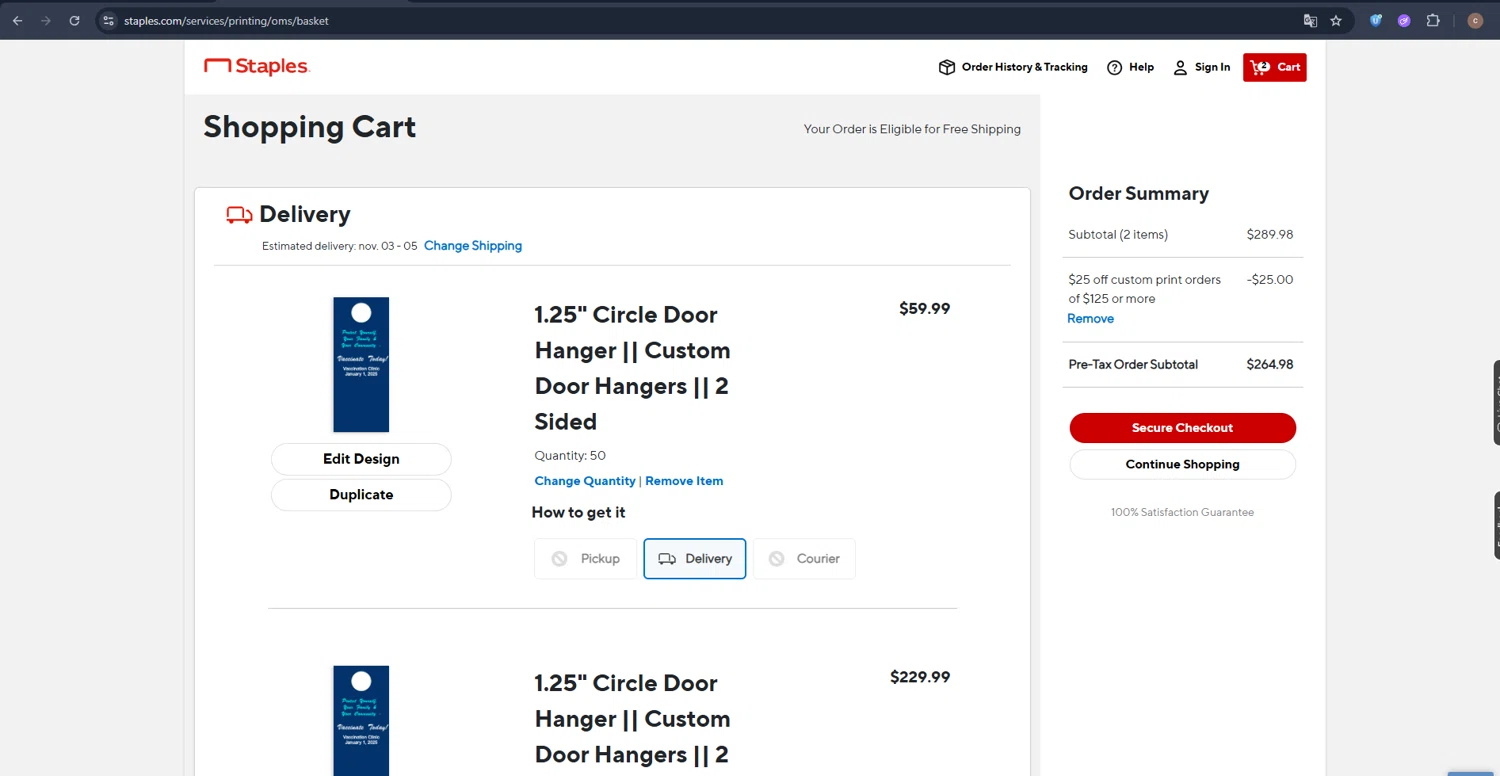This screenshot has height=776, width=1500.
Task: Go back with the browser back arrow
Action: tap(17, 20)
